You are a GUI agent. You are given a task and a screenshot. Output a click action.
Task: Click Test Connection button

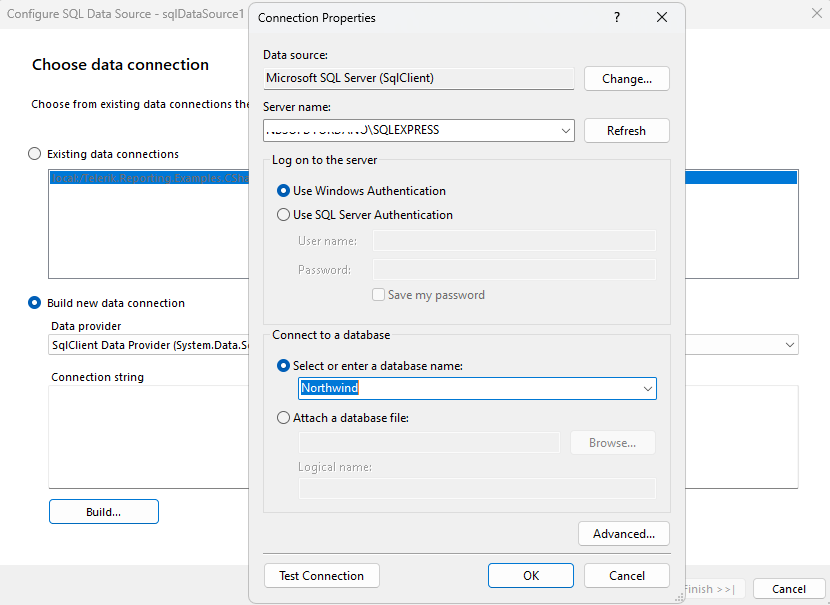click(x=322, y=576)
